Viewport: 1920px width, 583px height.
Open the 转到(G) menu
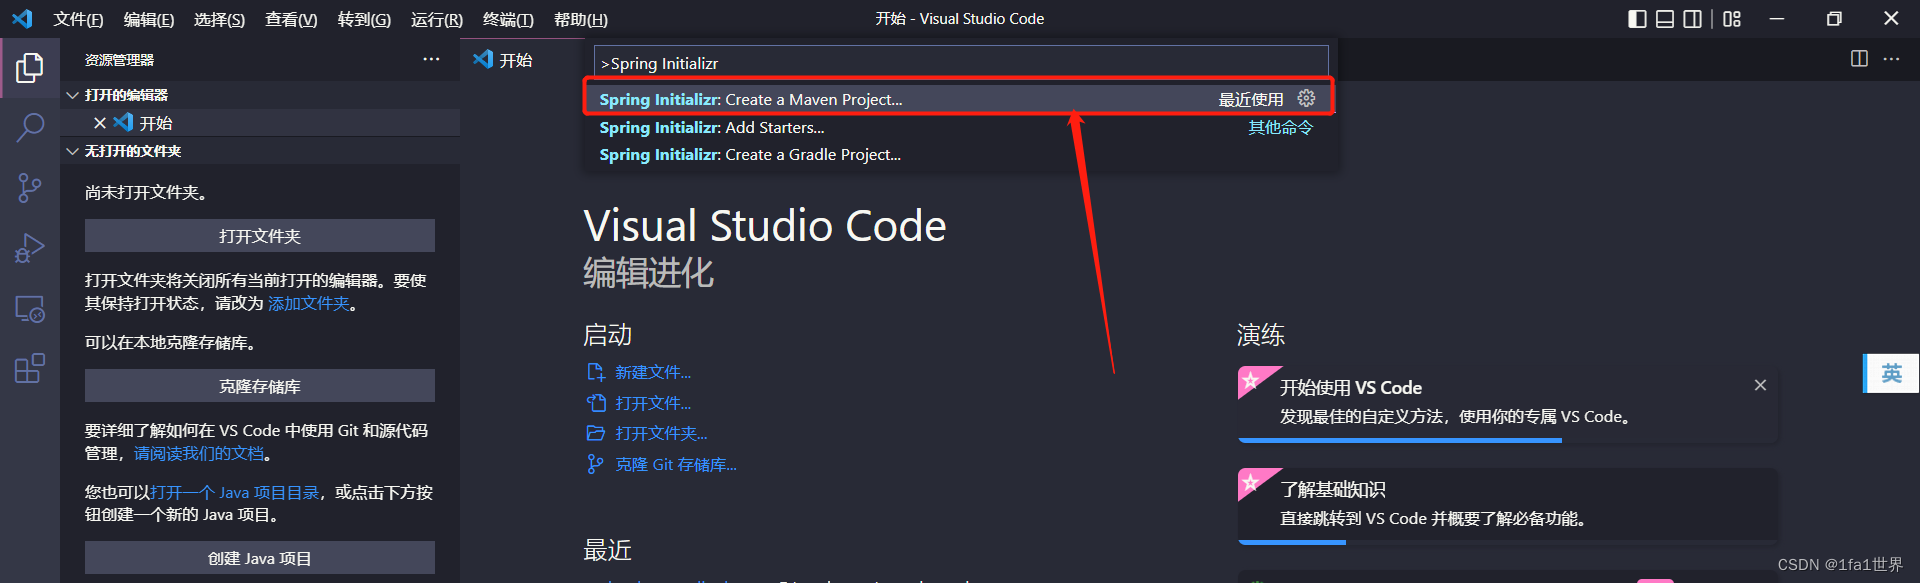[x=364, y=20]
